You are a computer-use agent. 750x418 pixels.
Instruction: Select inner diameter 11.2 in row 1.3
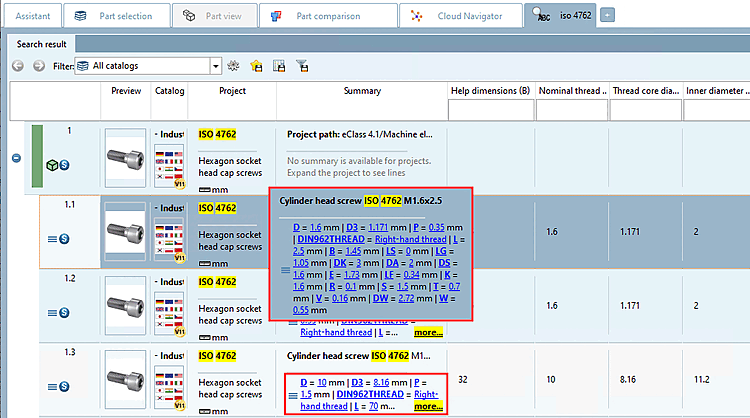coord(702,380)
